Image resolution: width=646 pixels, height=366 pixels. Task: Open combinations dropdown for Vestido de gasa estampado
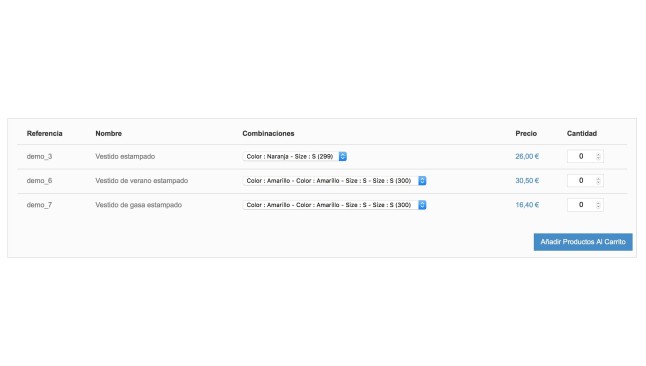pyautogui.click(x=335, y=205)
